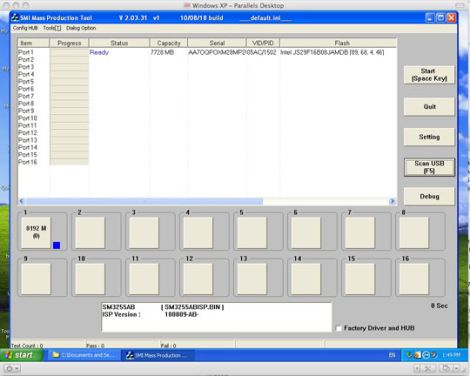Click Scan USB (F5) button
This screenshot has width=470, height=376.
[429, 167]
